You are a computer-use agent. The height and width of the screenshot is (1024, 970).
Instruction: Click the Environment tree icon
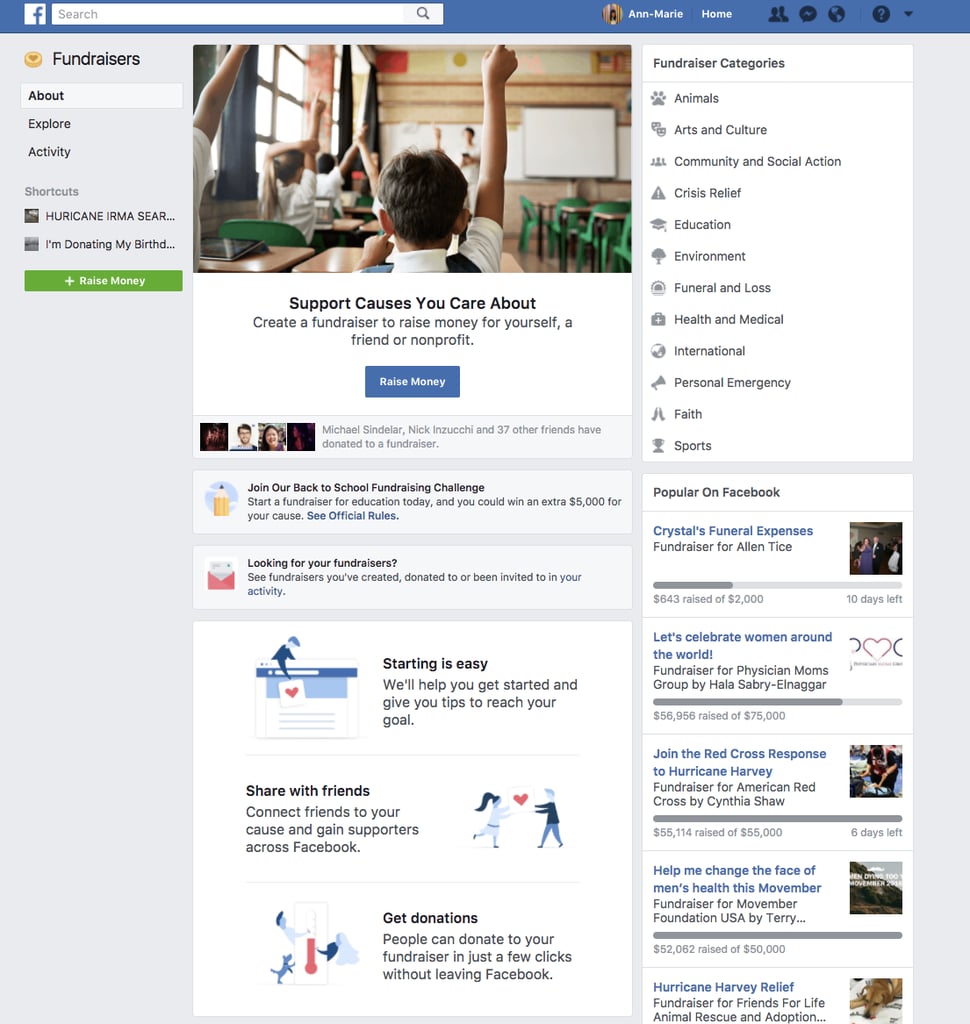pos(658,256)
